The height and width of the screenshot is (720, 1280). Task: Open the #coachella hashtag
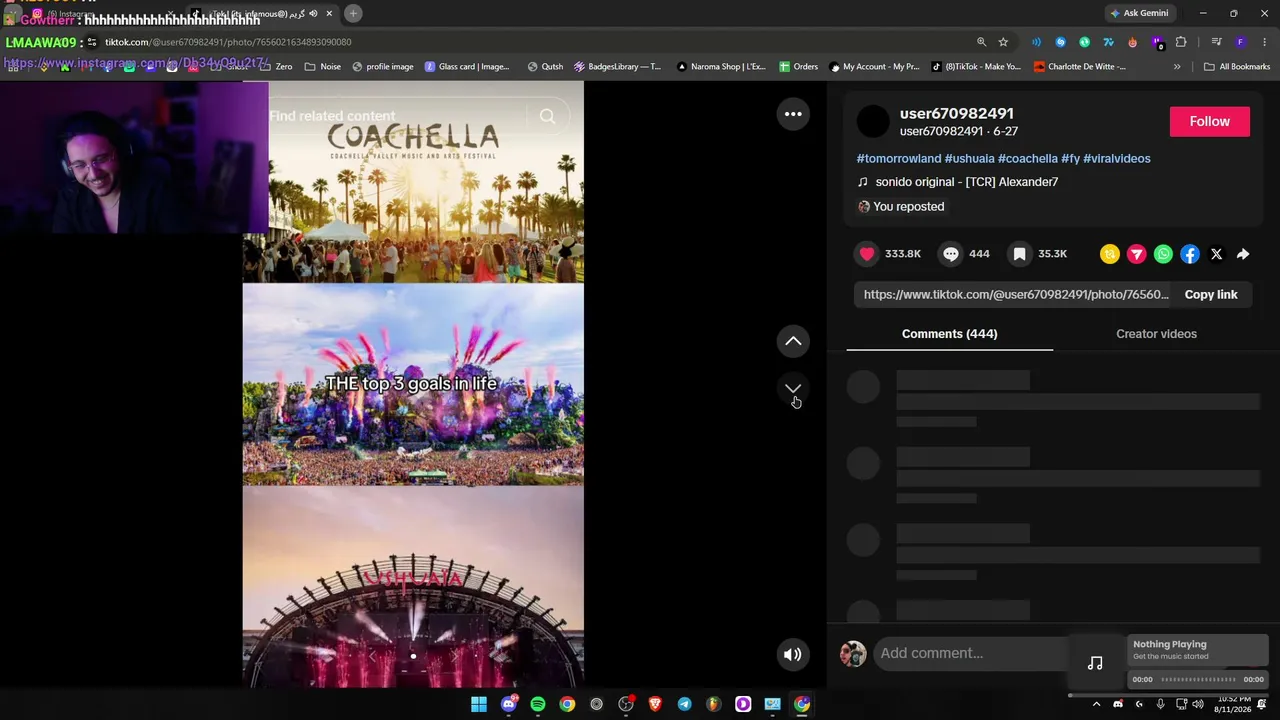tap(1028, 158)
